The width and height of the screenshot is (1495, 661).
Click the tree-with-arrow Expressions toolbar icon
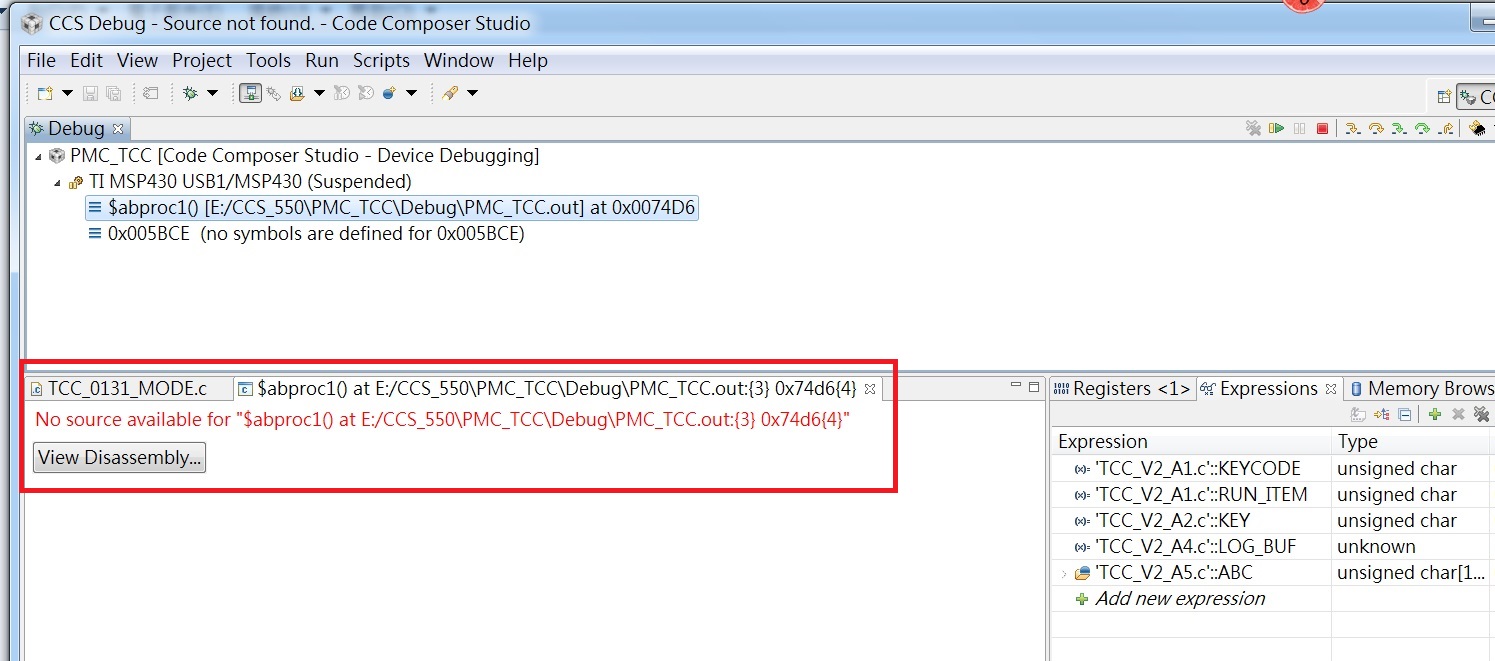click(x=1382, y=415)
